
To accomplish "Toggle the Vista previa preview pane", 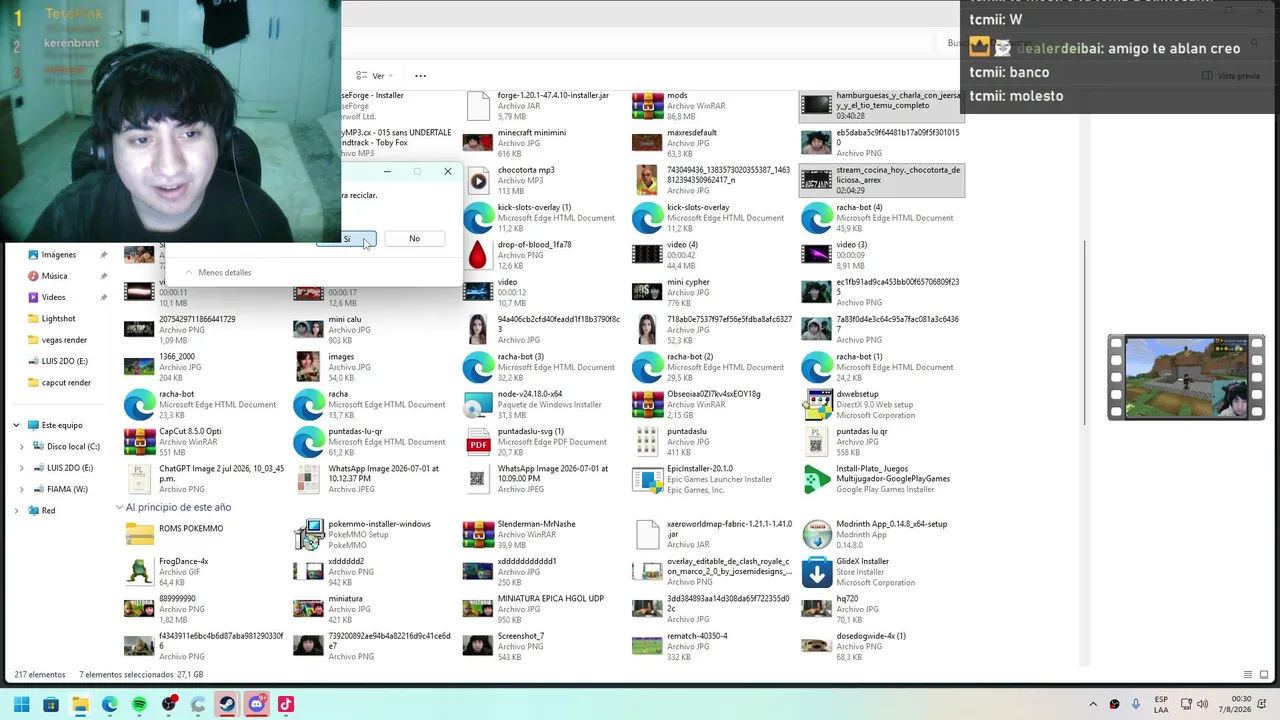I will click(x=1232, y=76).
